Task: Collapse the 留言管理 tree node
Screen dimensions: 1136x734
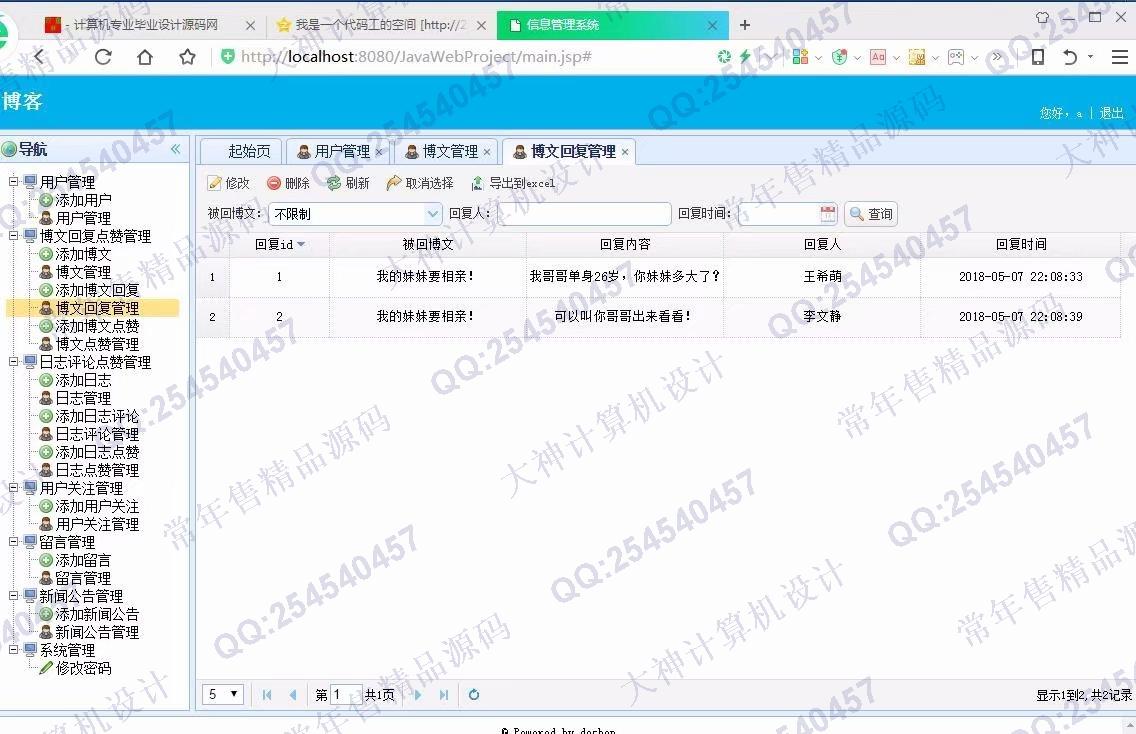Action: 14,541
